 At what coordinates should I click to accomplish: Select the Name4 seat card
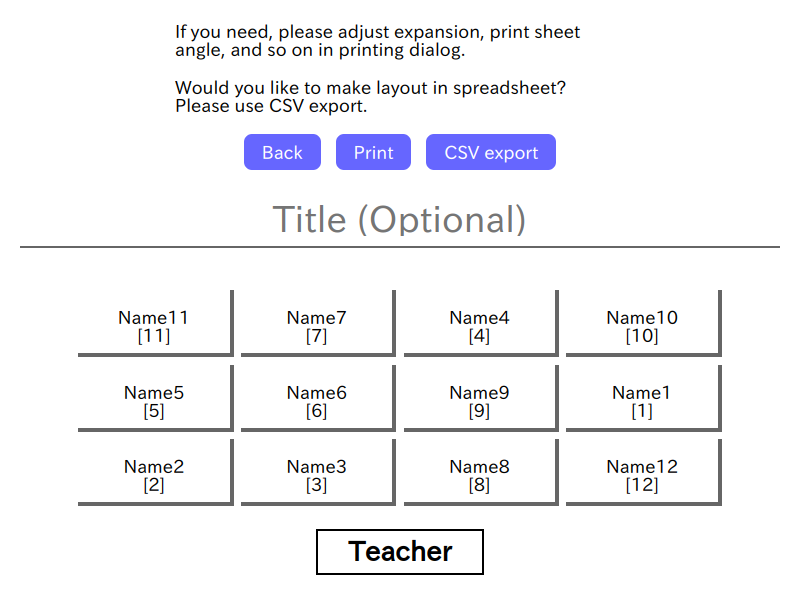pos(481,323)
